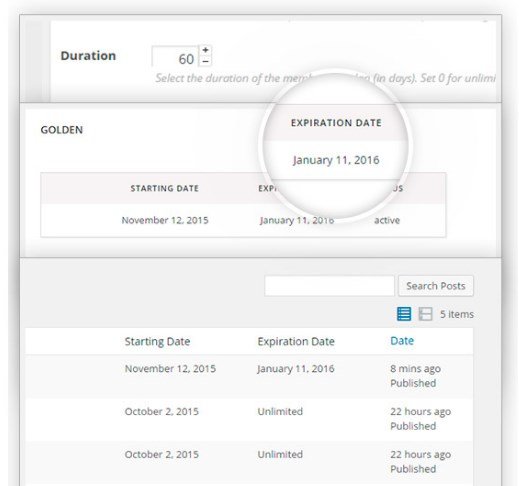Click the Duration number field showing 60
This screenshot has height=486, width=519.
(175, 57)
